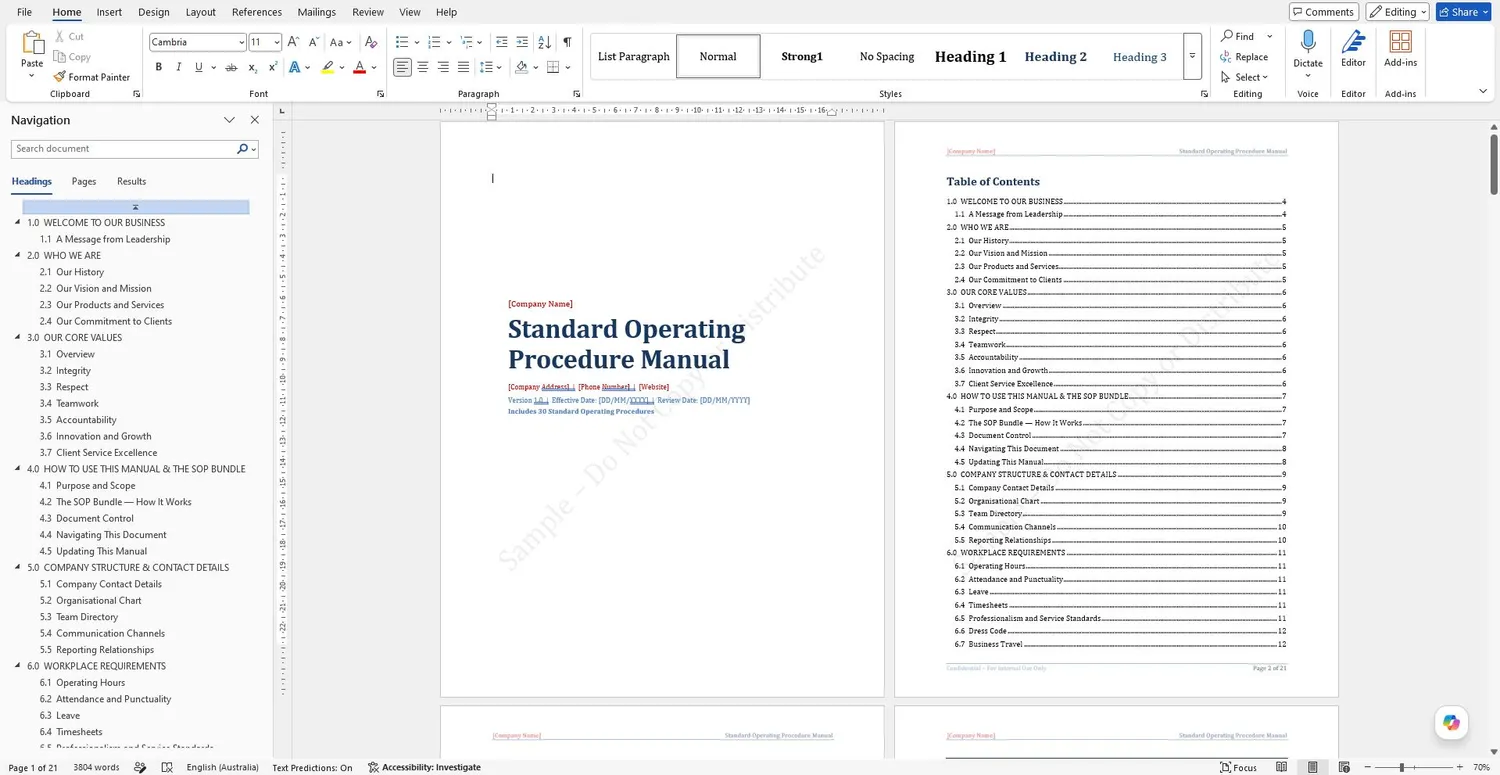
Task: Open the File menu
Action: [24, 12]
